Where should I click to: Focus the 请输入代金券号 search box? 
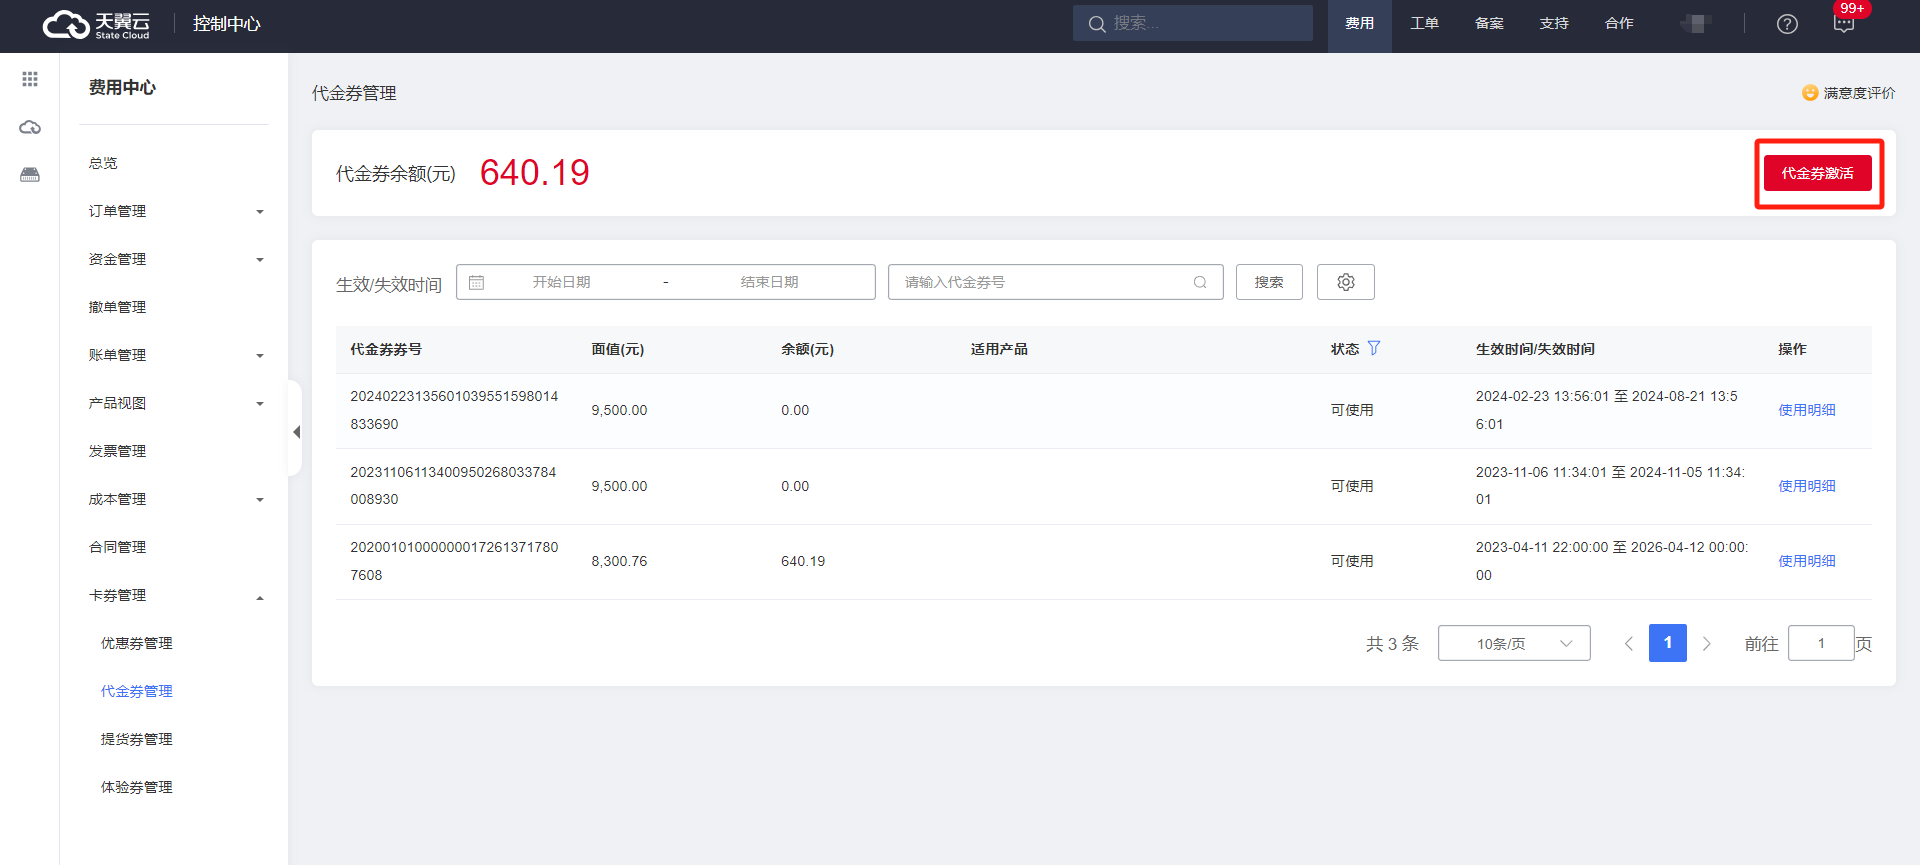click(x=1045, y=282)
